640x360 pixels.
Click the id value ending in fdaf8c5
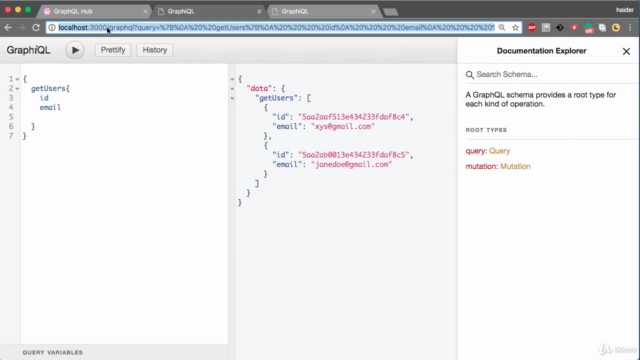[353, 155]
